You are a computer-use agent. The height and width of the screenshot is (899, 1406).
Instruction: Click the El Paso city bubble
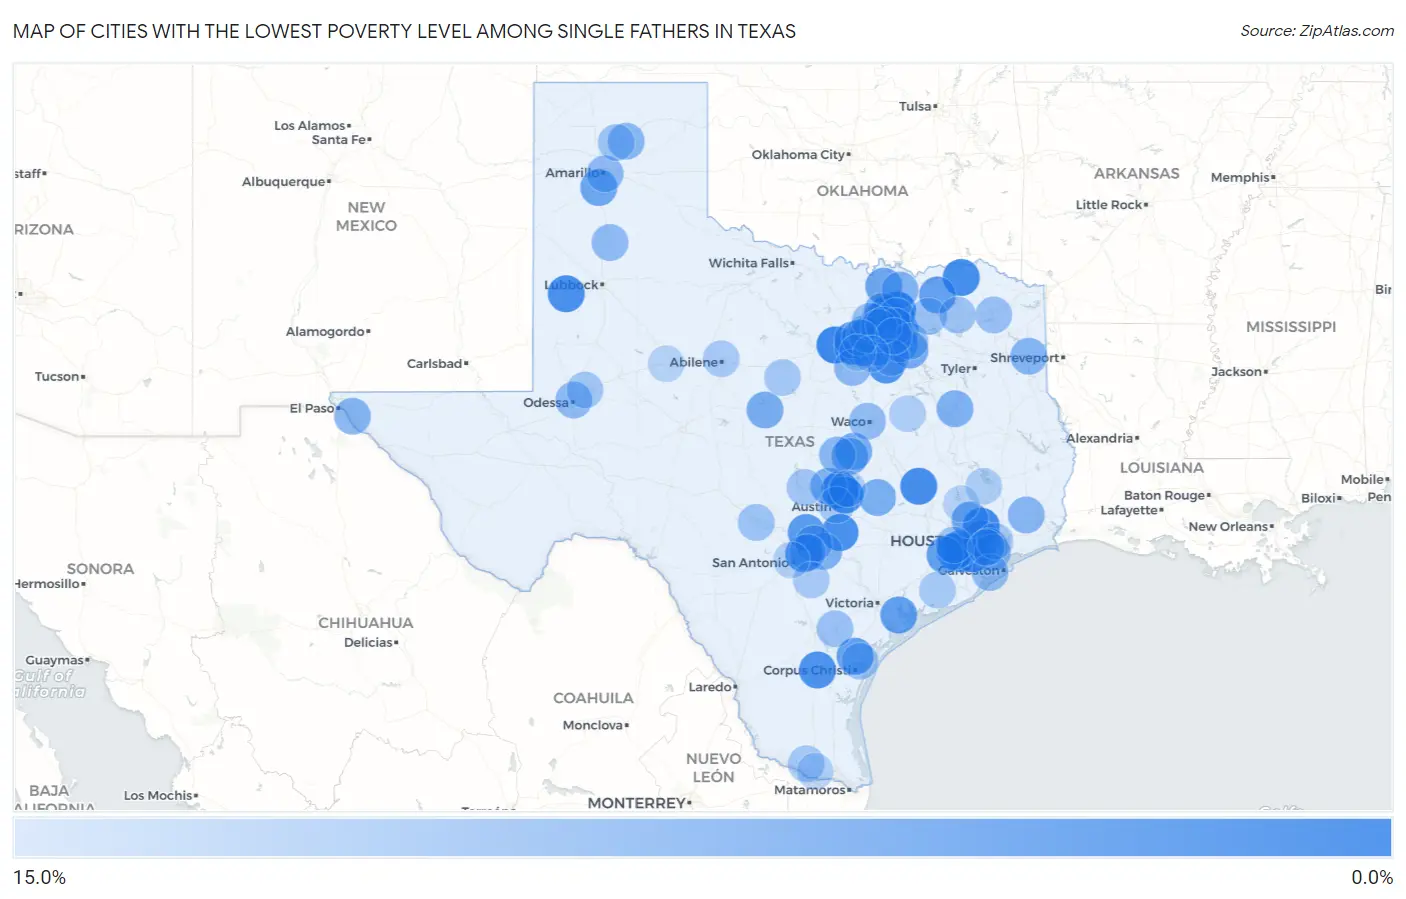[x=352, y=415]
